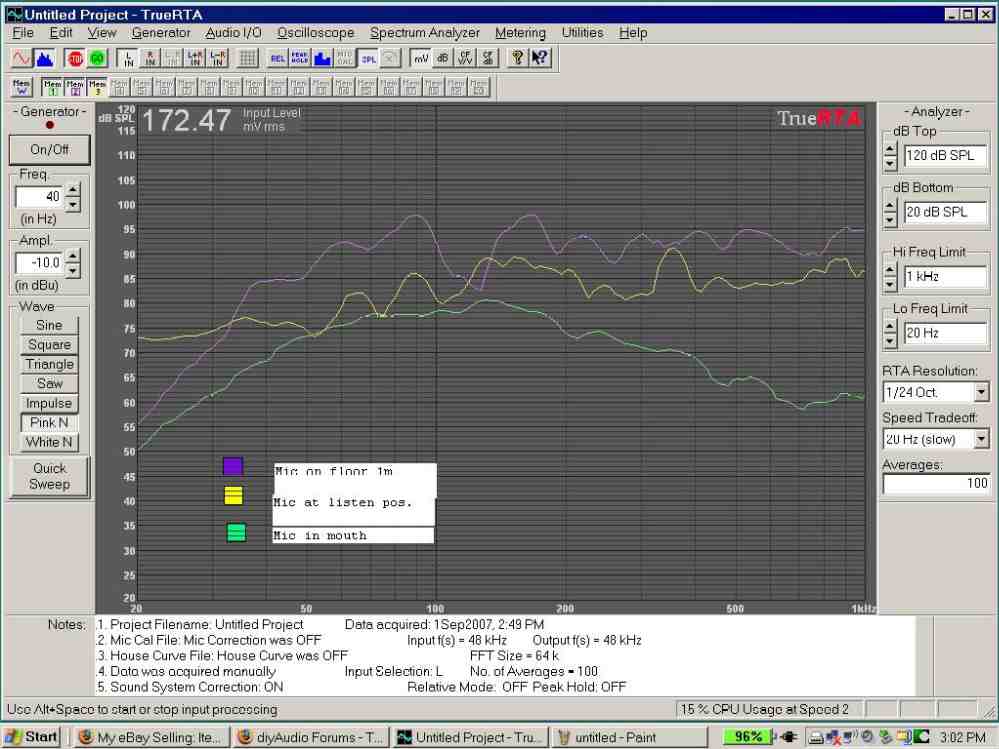The width and height of the screenshot is (999, 749).
Task: Click the dB Top value field
Action: [945, 155]
